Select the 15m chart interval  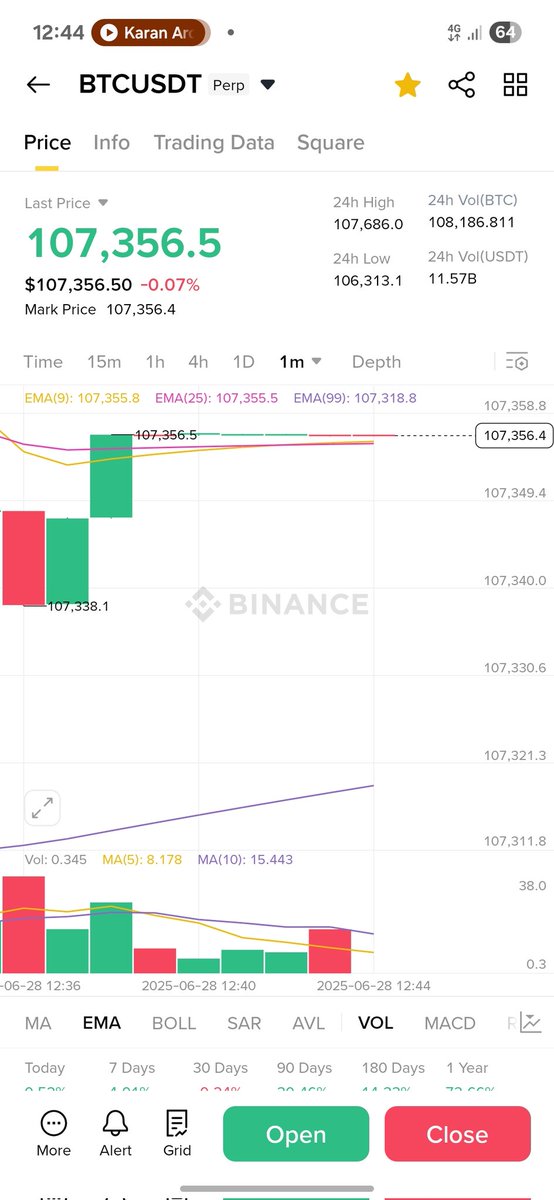[x=104, y=362]
